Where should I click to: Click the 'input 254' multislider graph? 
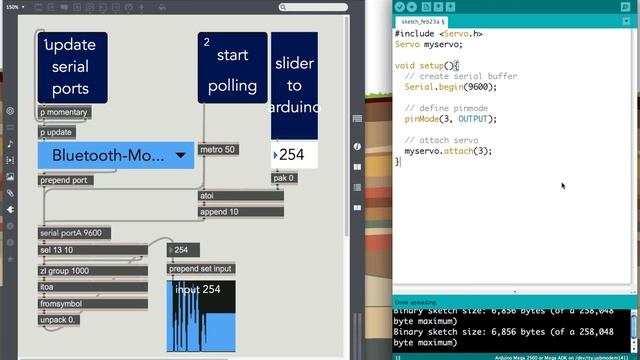(x=201, y=316)
